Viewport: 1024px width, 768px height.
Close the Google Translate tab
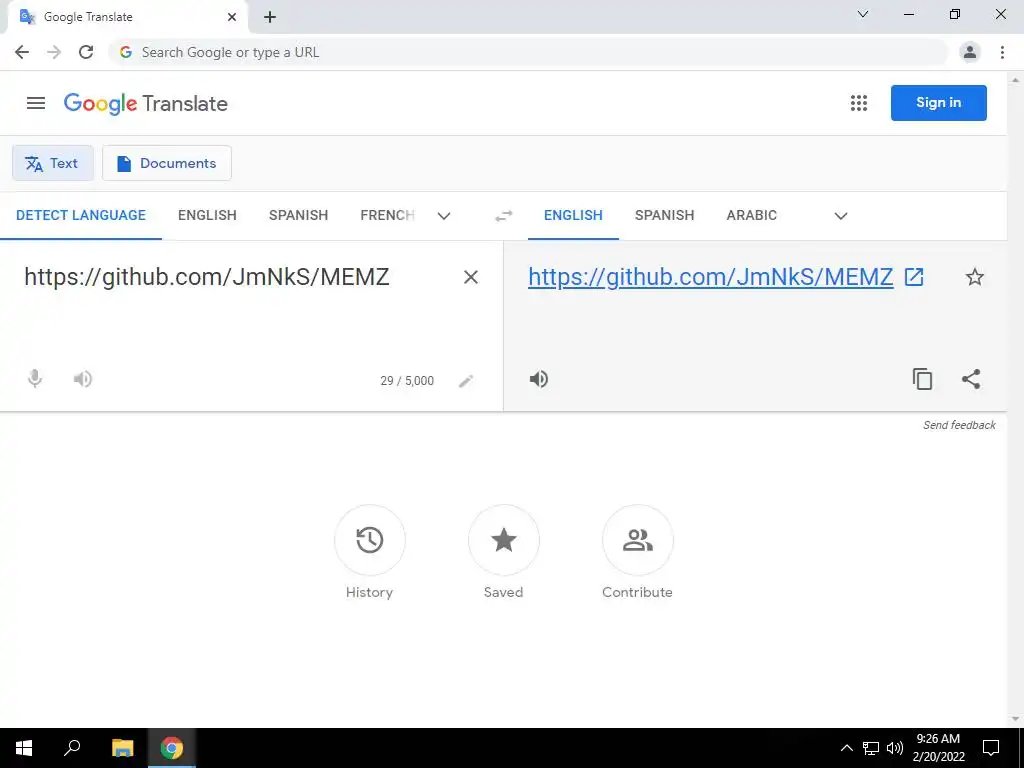pyautogui.click(x=232, y=17)
